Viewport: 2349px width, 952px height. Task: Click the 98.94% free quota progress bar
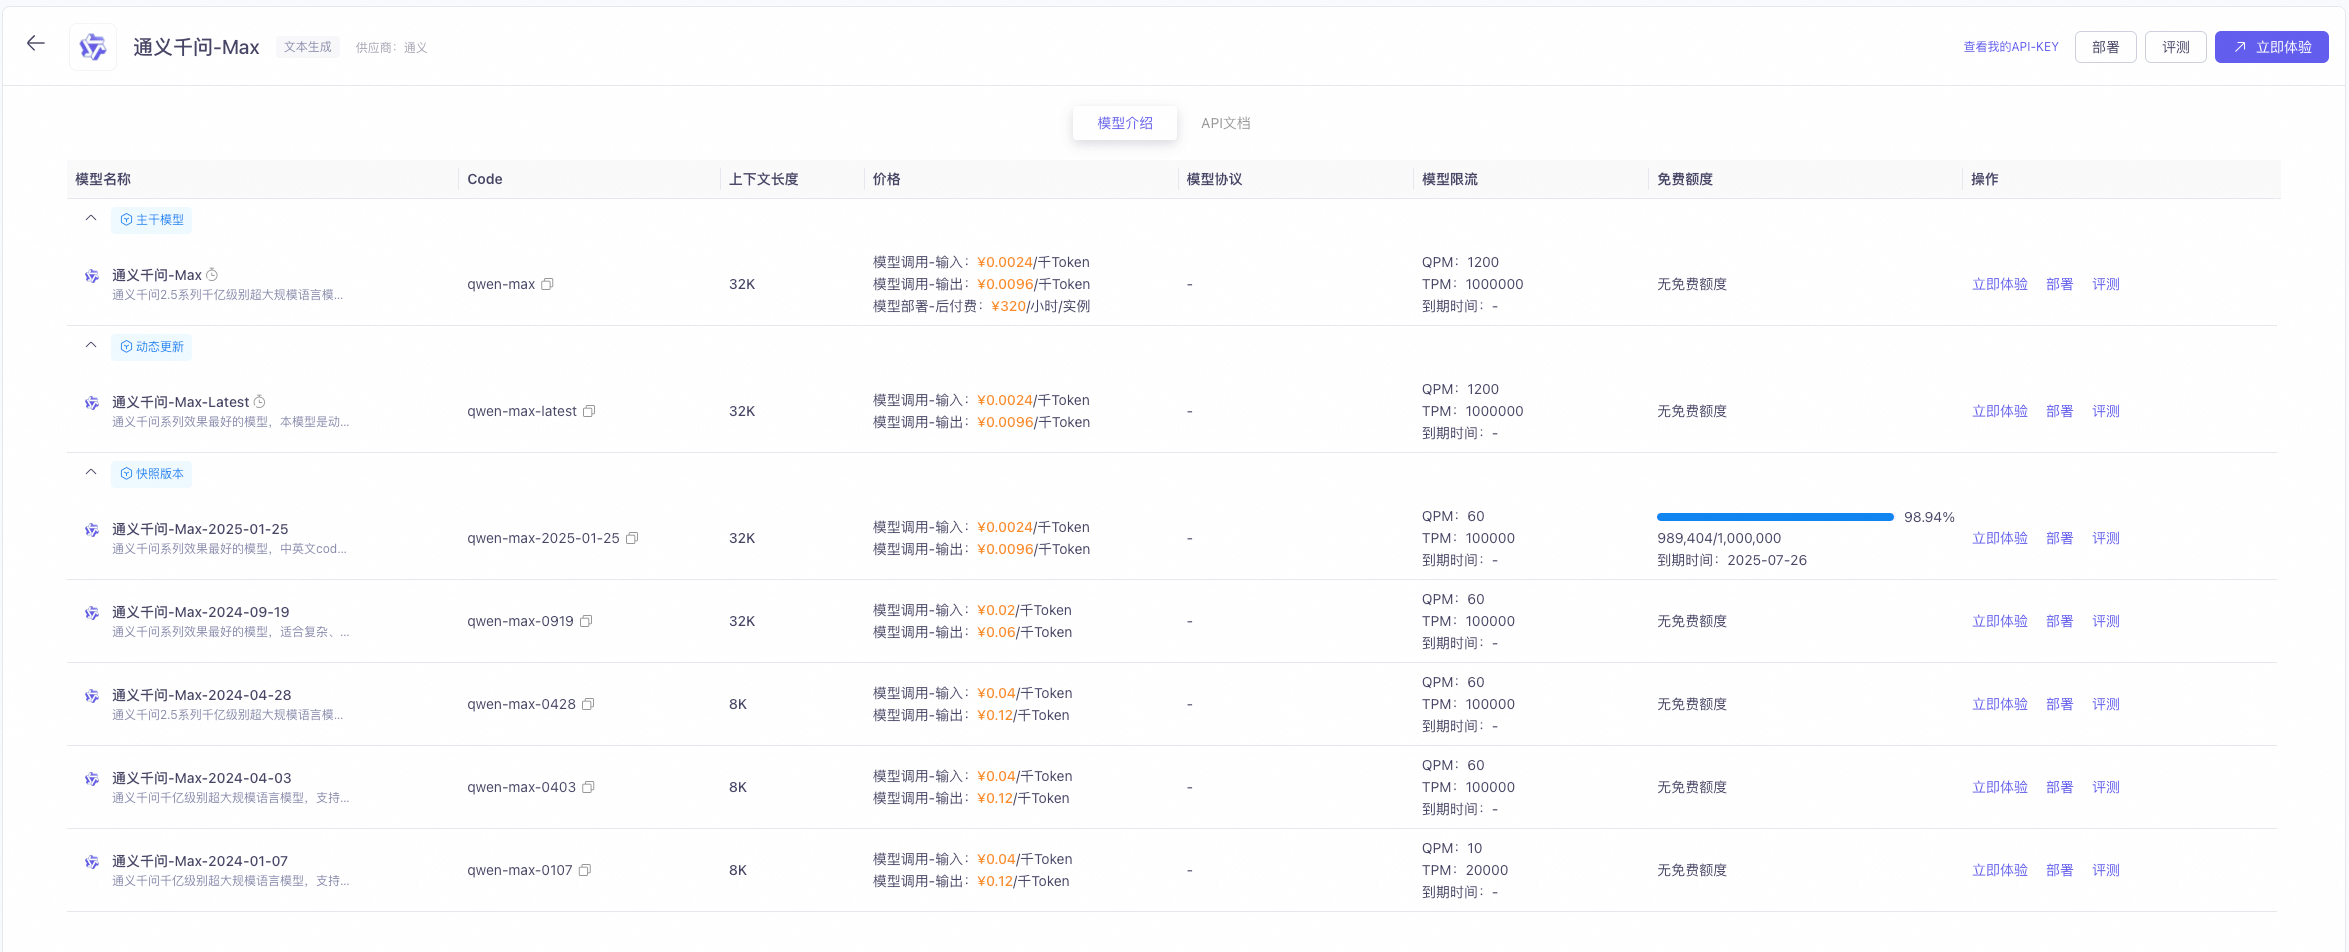click(x=1775, y=517)
